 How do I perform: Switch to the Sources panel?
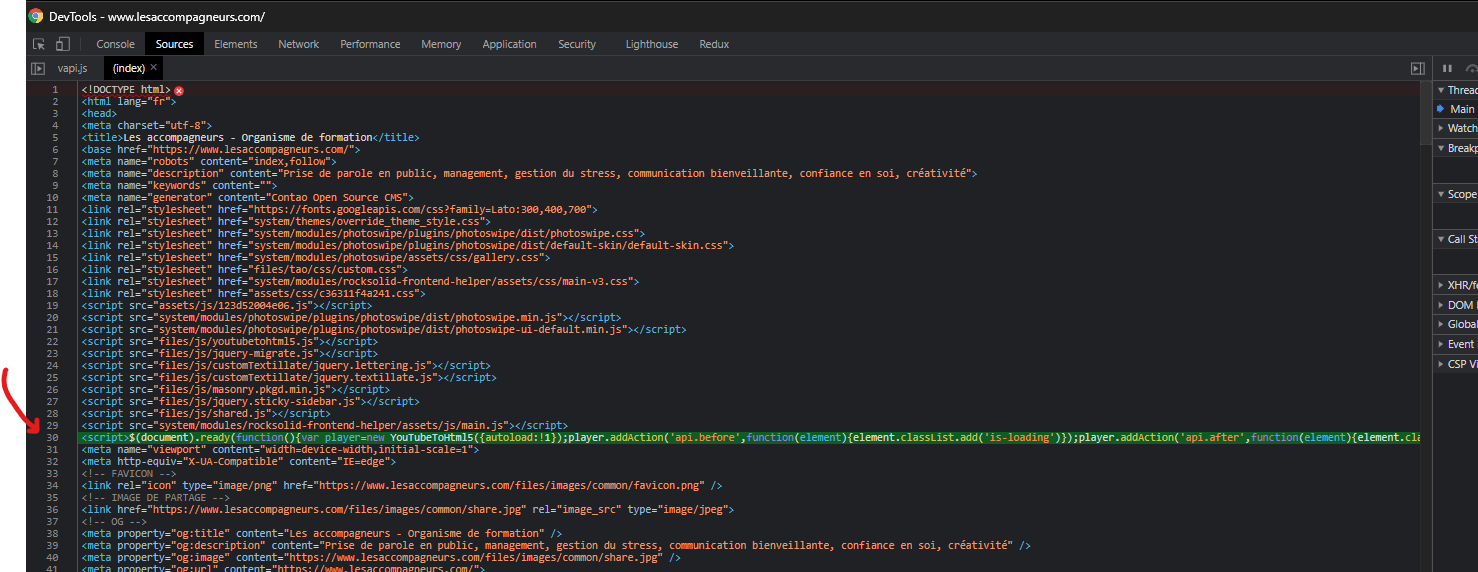point(174,44)
